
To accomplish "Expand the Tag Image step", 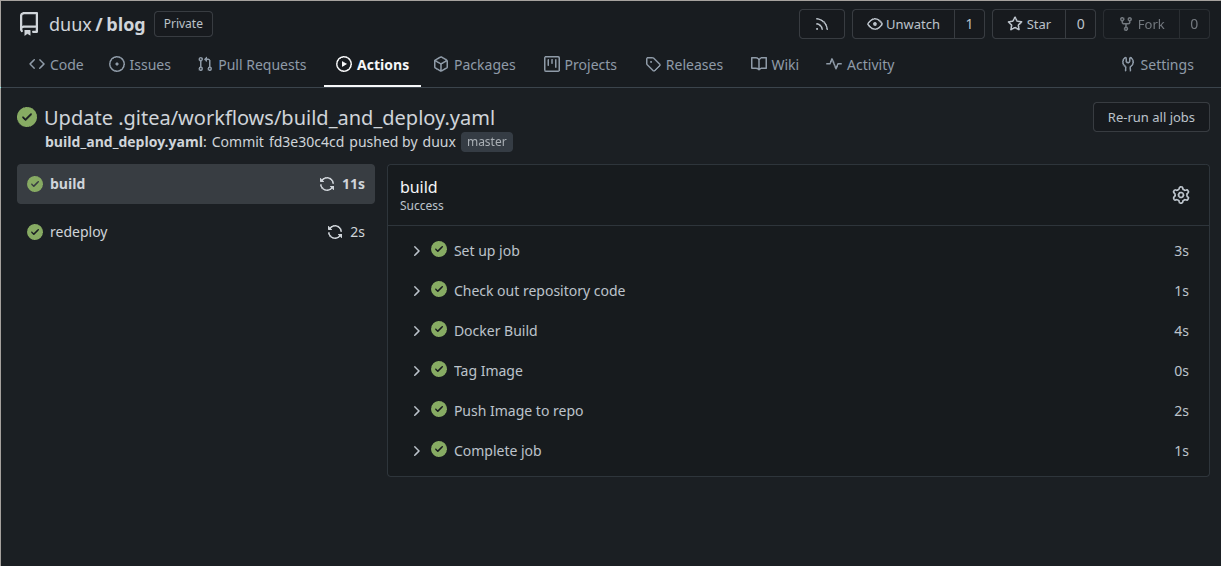I will [x=417, y=371].
